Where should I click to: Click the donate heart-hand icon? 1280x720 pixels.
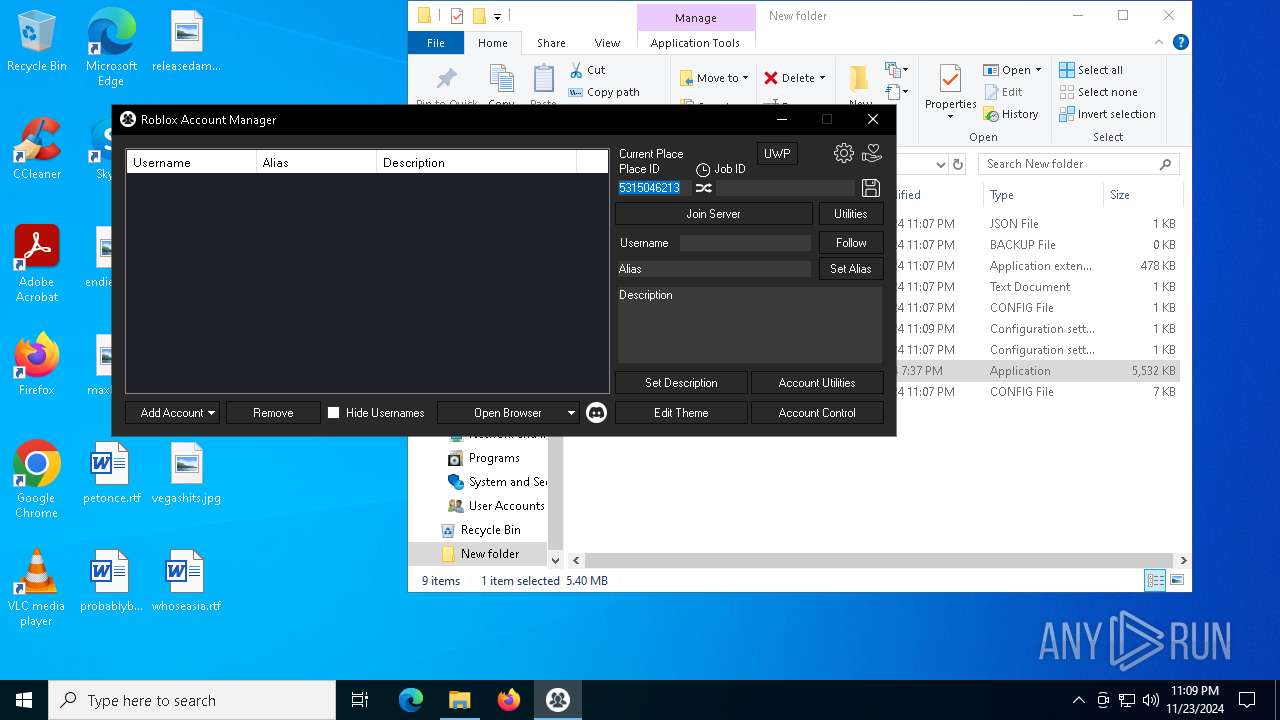click(872, 153)
